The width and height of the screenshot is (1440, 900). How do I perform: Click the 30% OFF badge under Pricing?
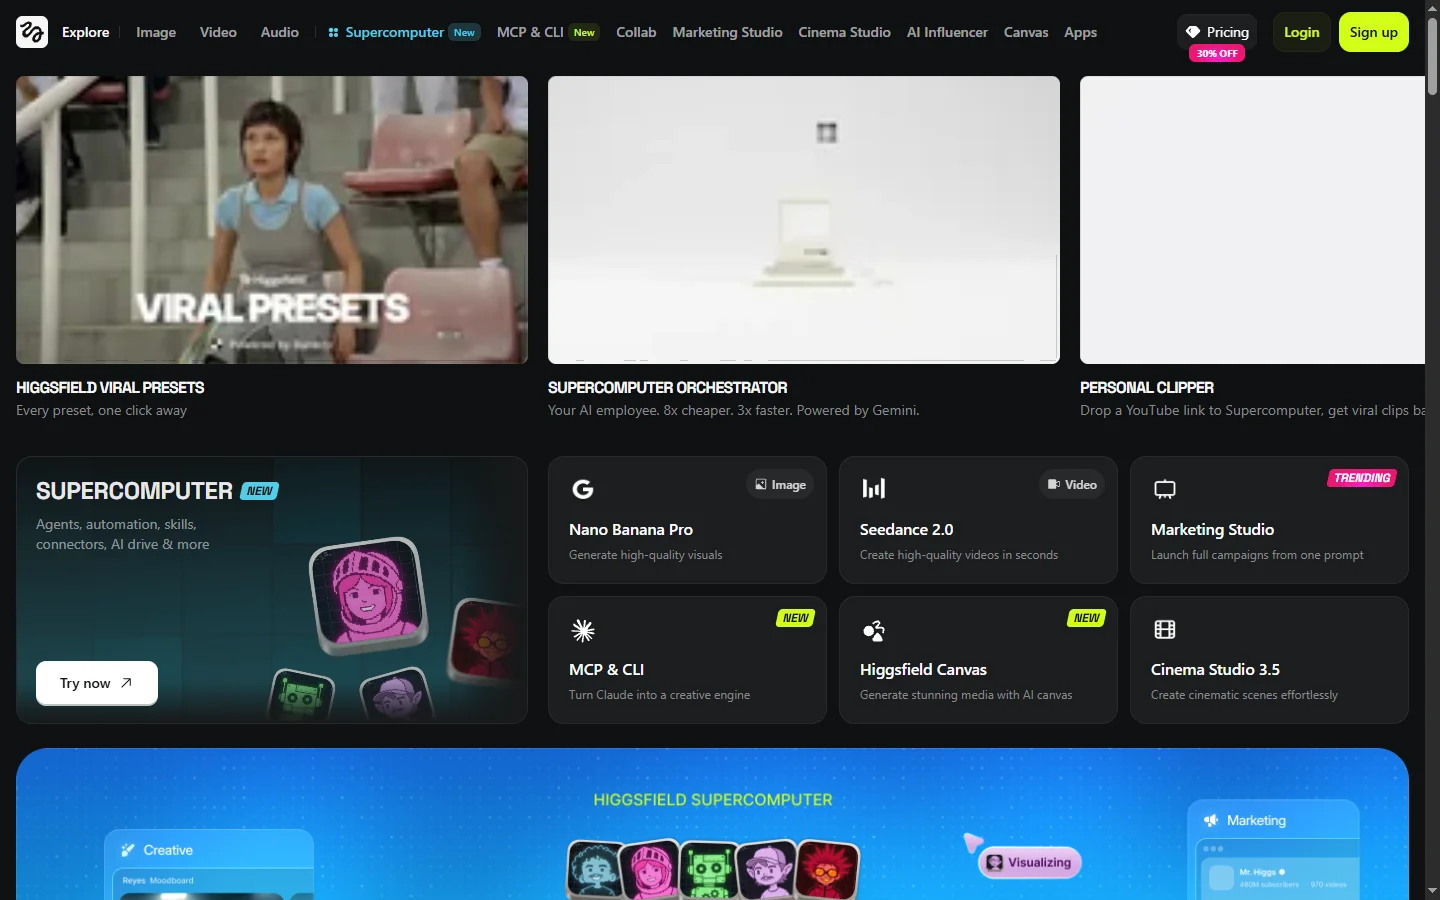click(1217, 54)
